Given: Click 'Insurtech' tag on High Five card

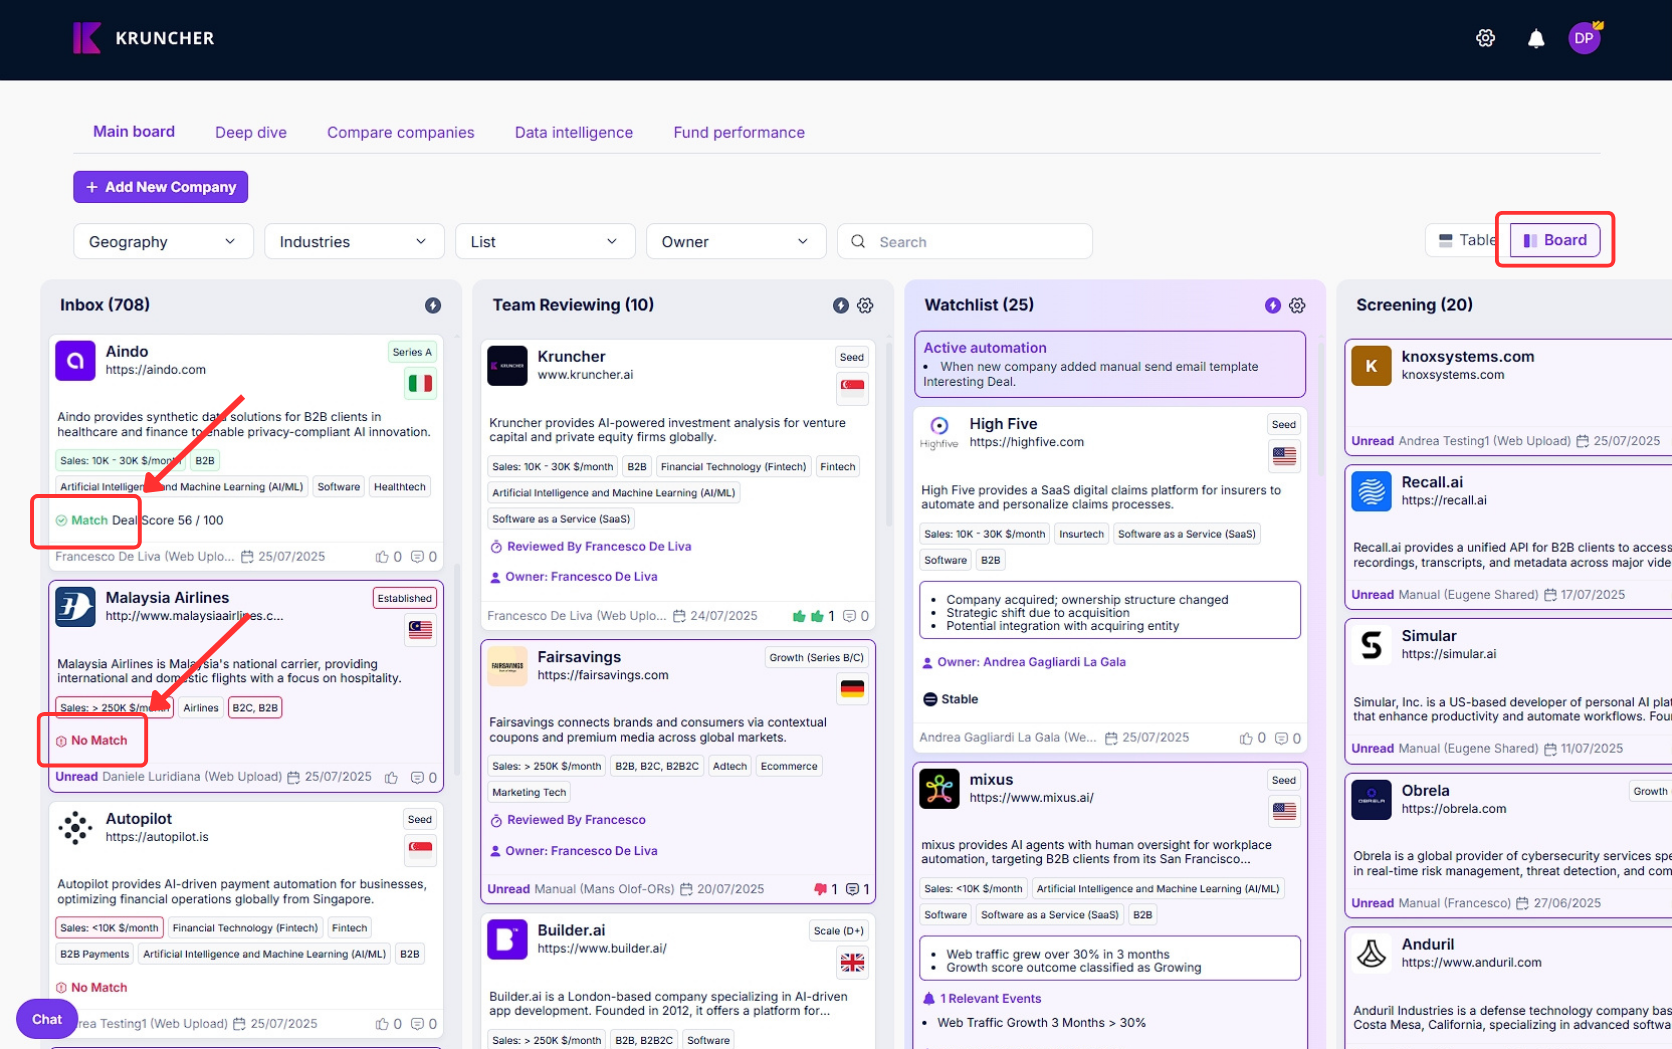Looking at the screenshot, I should point(1081,534).
